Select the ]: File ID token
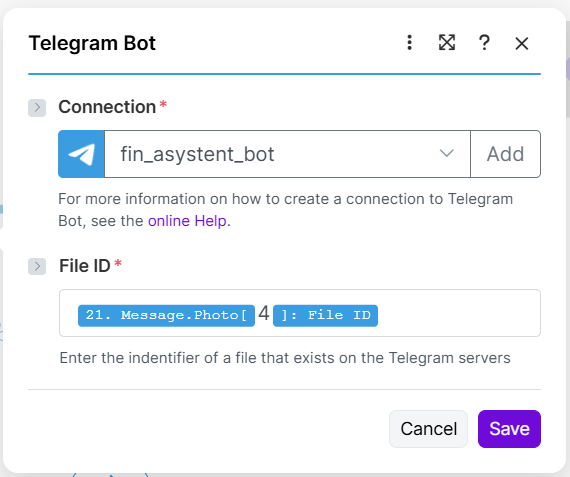The image size is (570, 477). tap(325, 315)
